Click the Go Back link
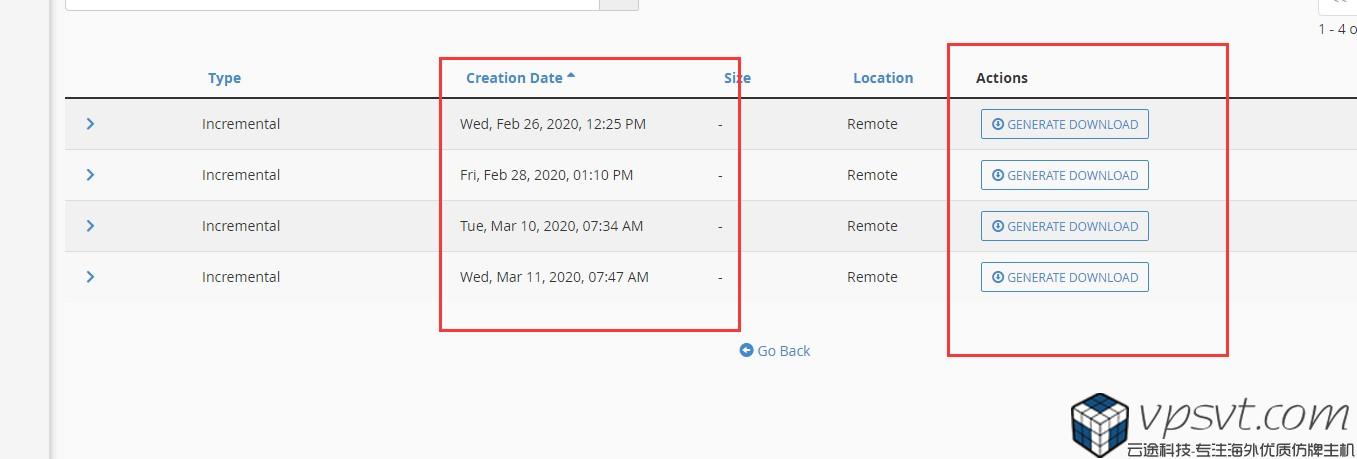Viewport: 1357px width, 459px height. [x=784, y=351]
